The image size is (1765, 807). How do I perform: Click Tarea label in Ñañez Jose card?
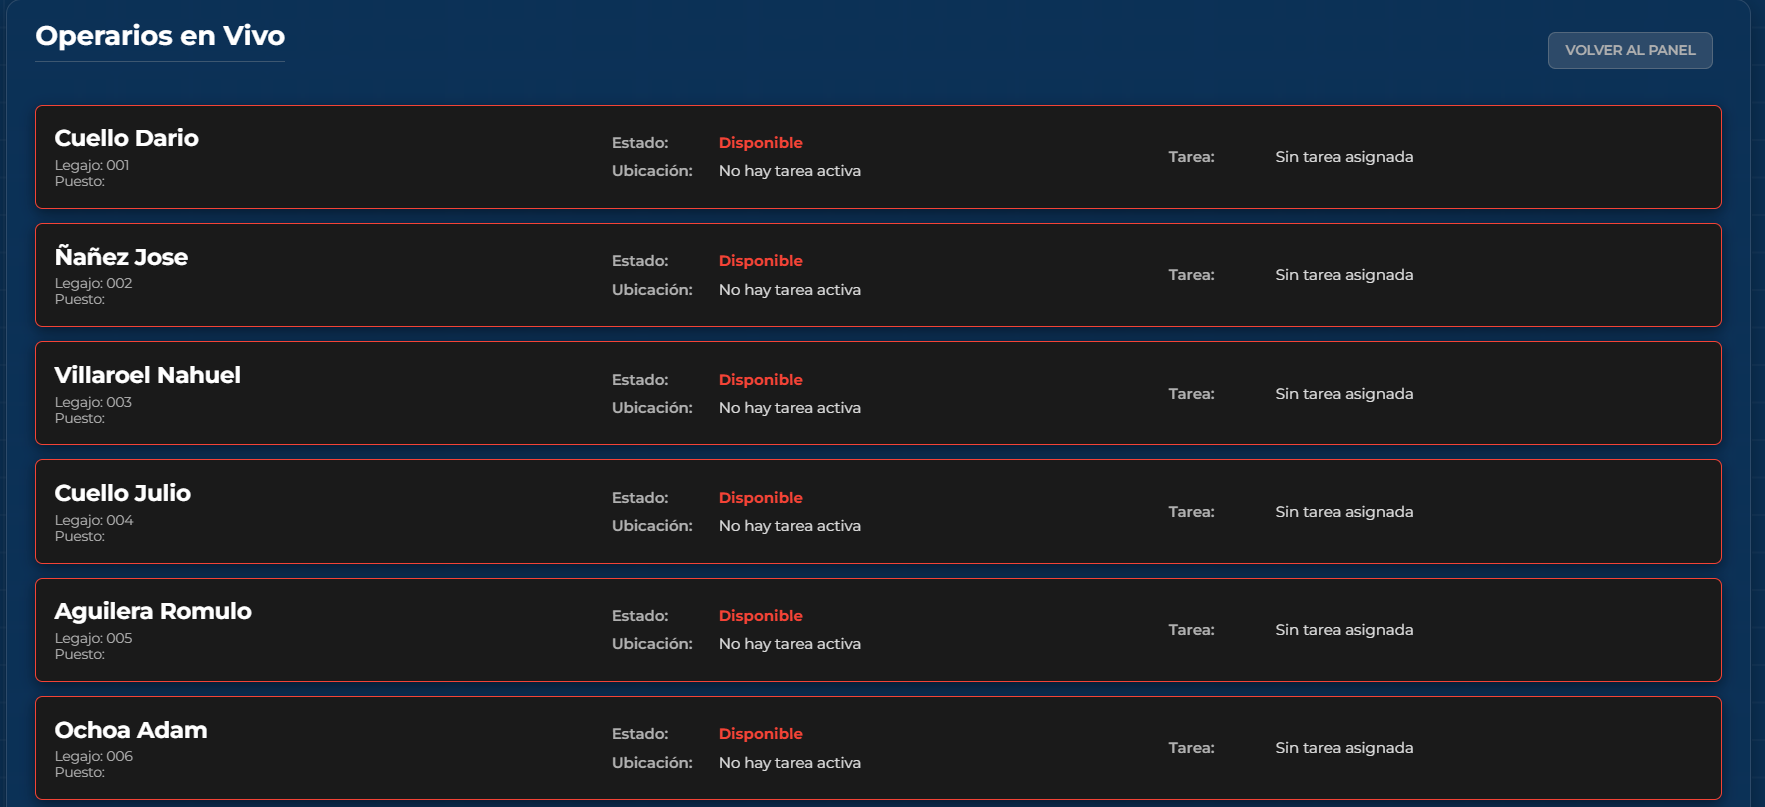click(1191, 275)
